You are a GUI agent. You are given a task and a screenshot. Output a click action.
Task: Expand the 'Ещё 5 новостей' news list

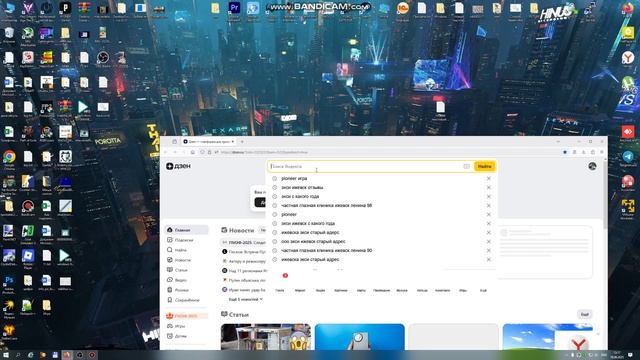pos(245,299)
